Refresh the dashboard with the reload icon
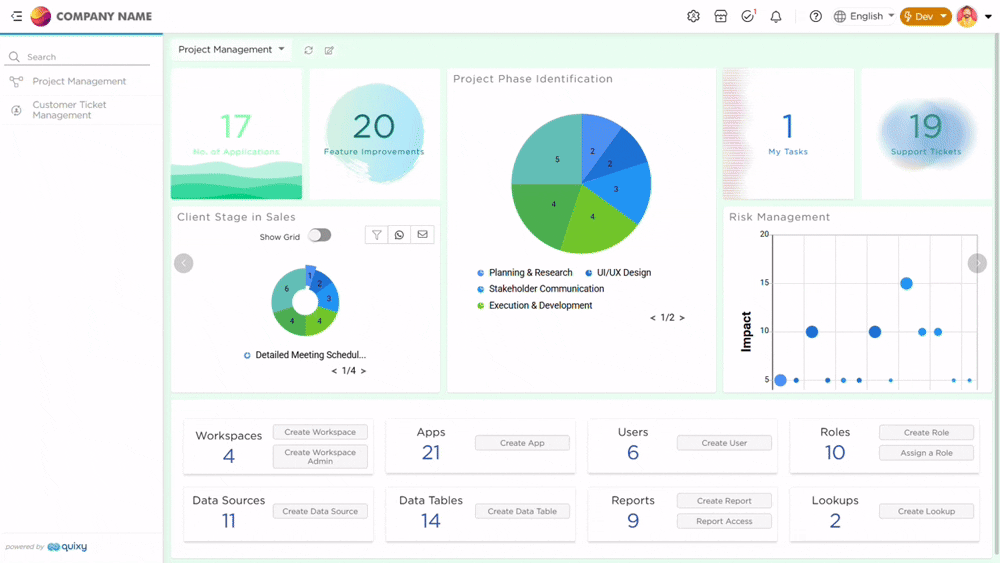The width and height of the screenshot is (1000, 563). 309,50
